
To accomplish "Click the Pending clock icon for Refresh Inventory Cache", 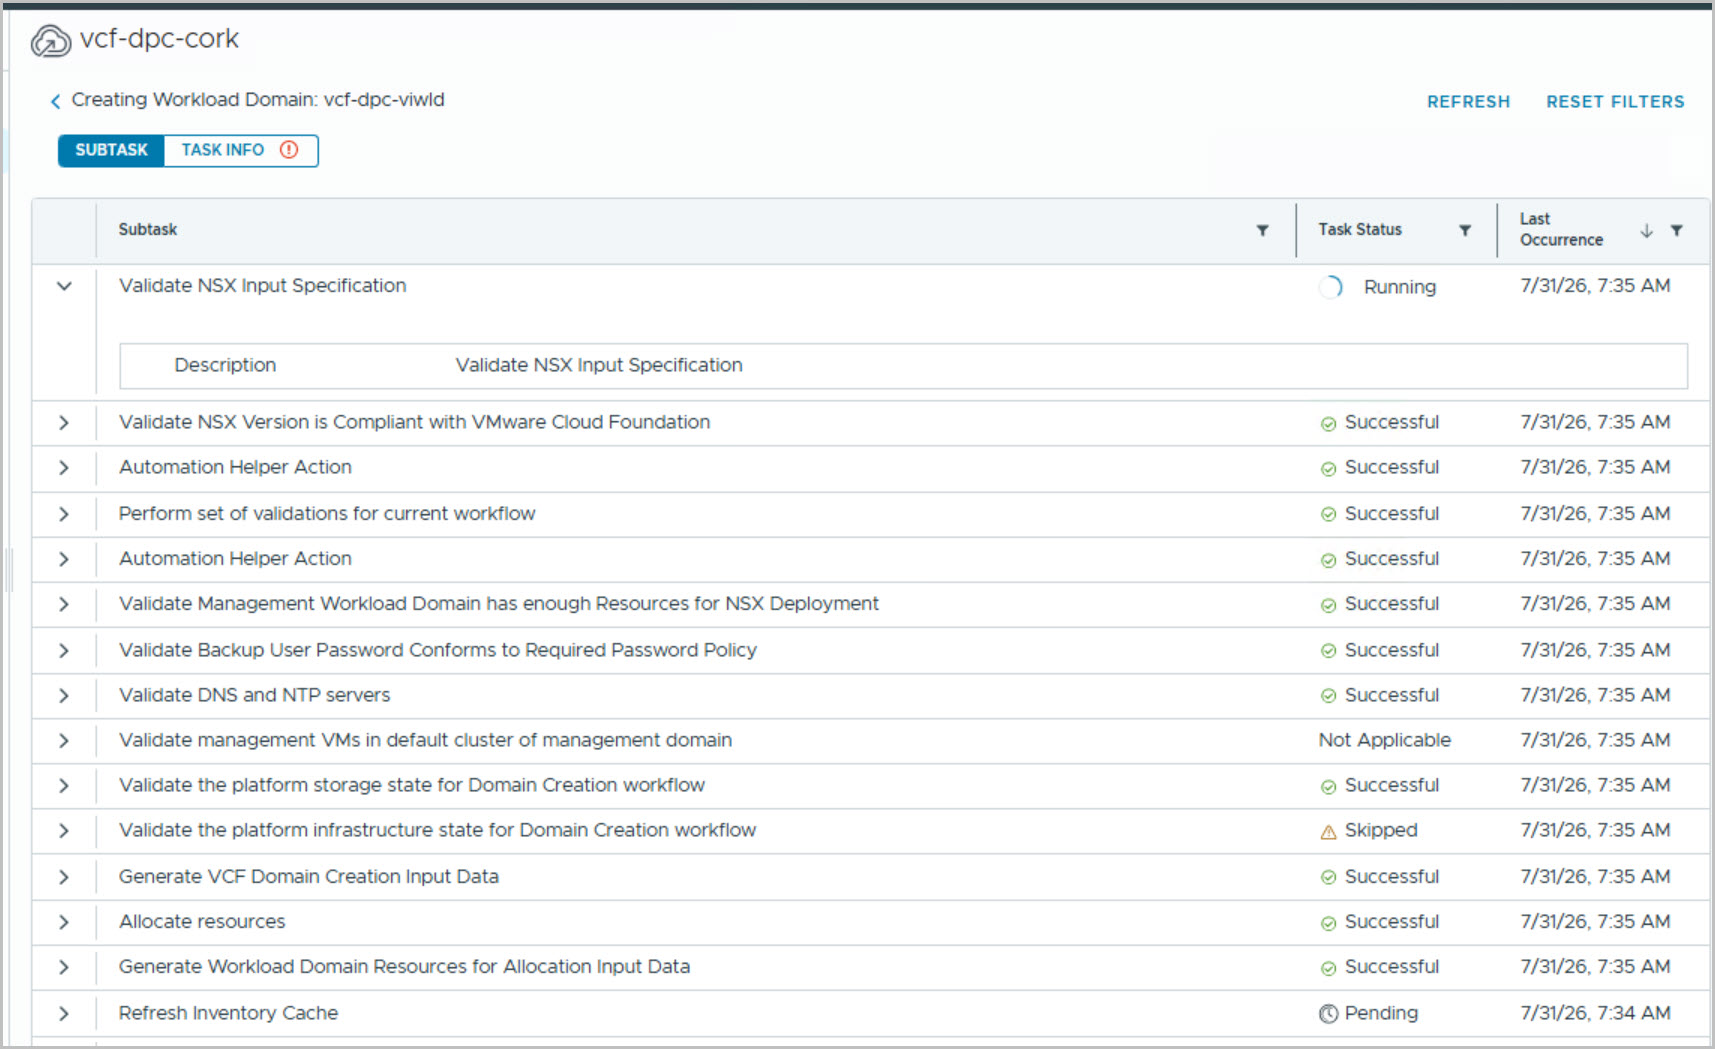I will pos(1328,1014).
